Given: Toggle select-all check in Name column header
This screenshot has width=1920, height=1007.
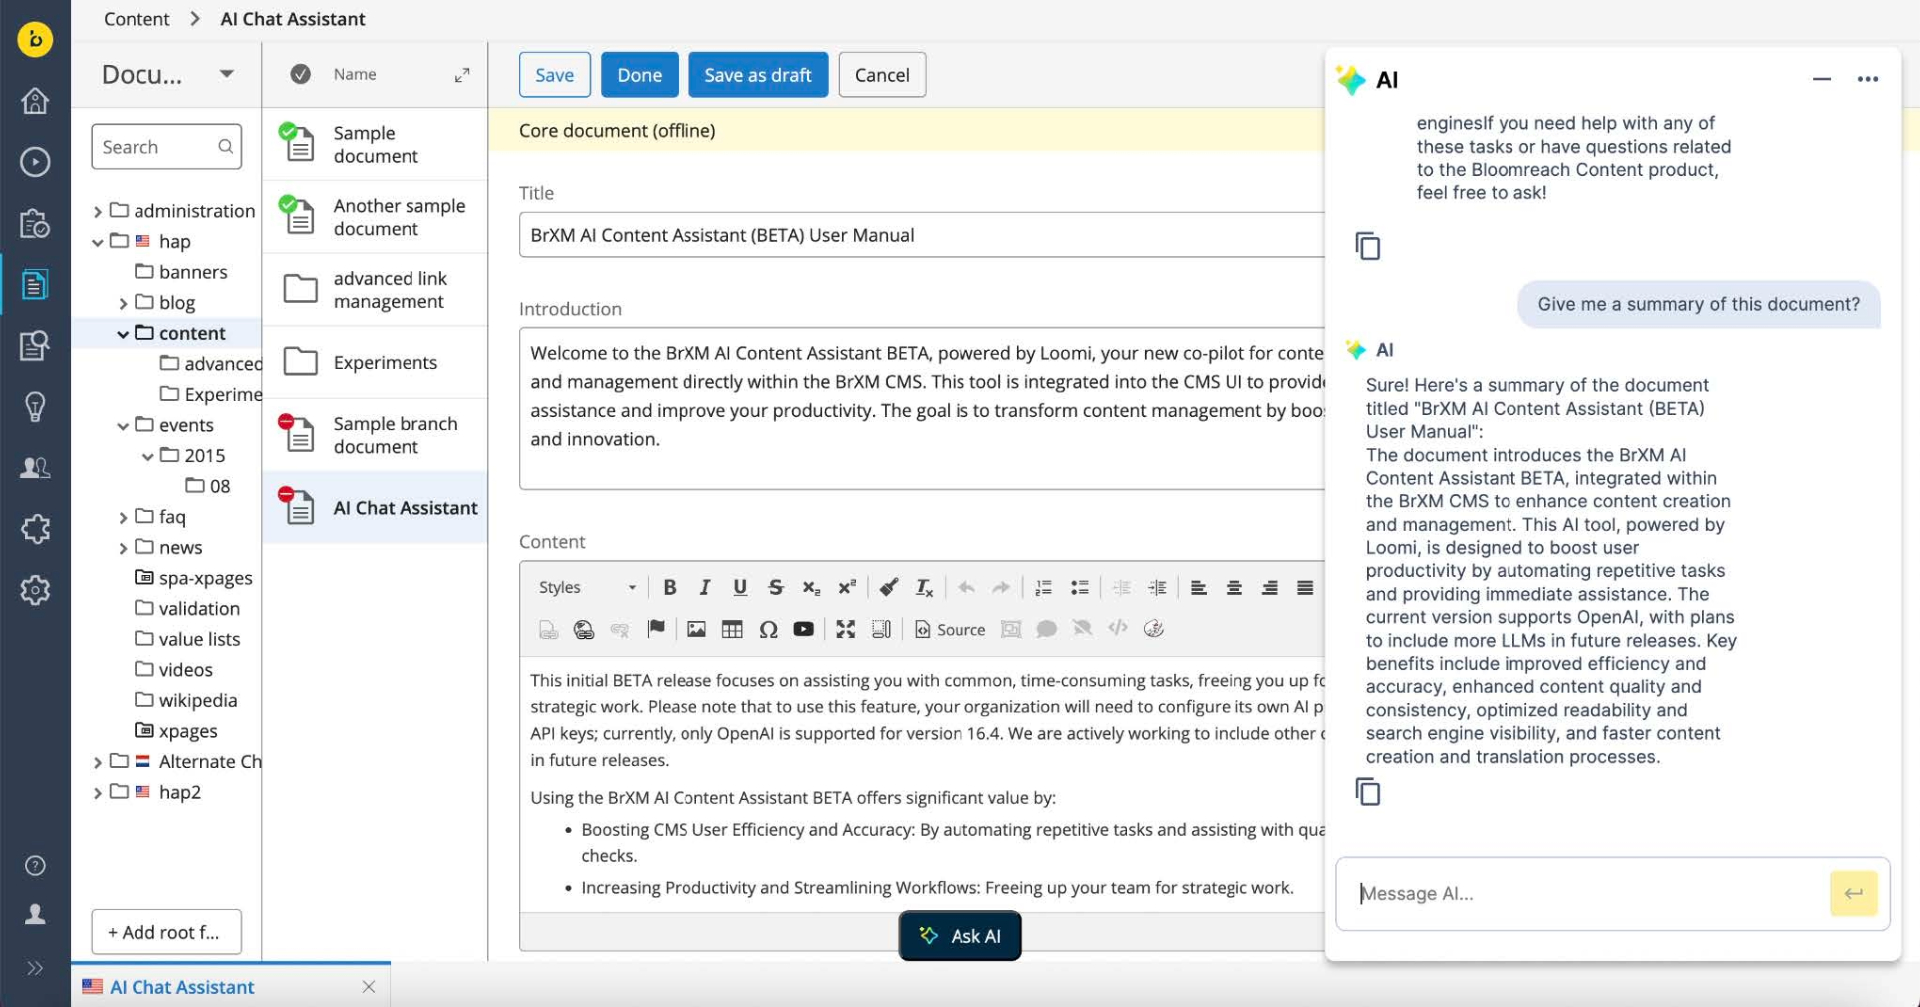Looking at the screenshot, I should (300, 74).
